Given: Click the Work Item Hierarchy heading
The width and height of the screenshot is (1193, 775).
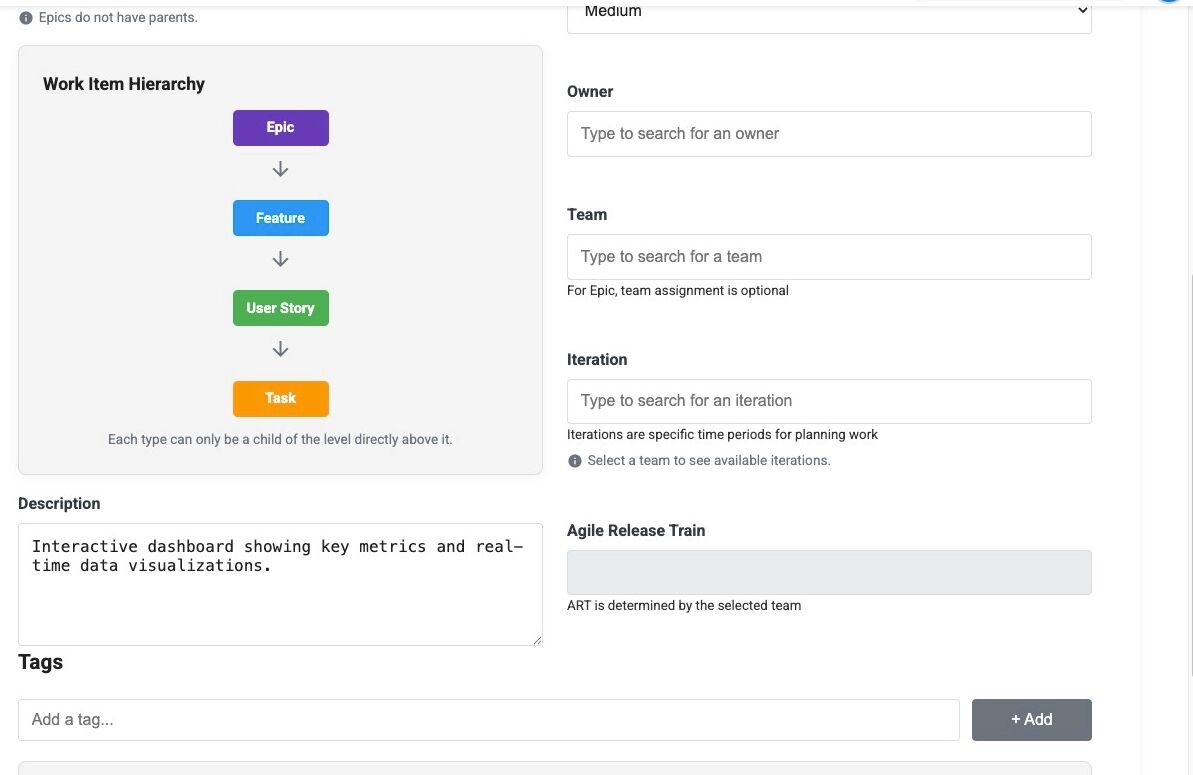Looking at the screenshot, I should [x=124, y=84].
